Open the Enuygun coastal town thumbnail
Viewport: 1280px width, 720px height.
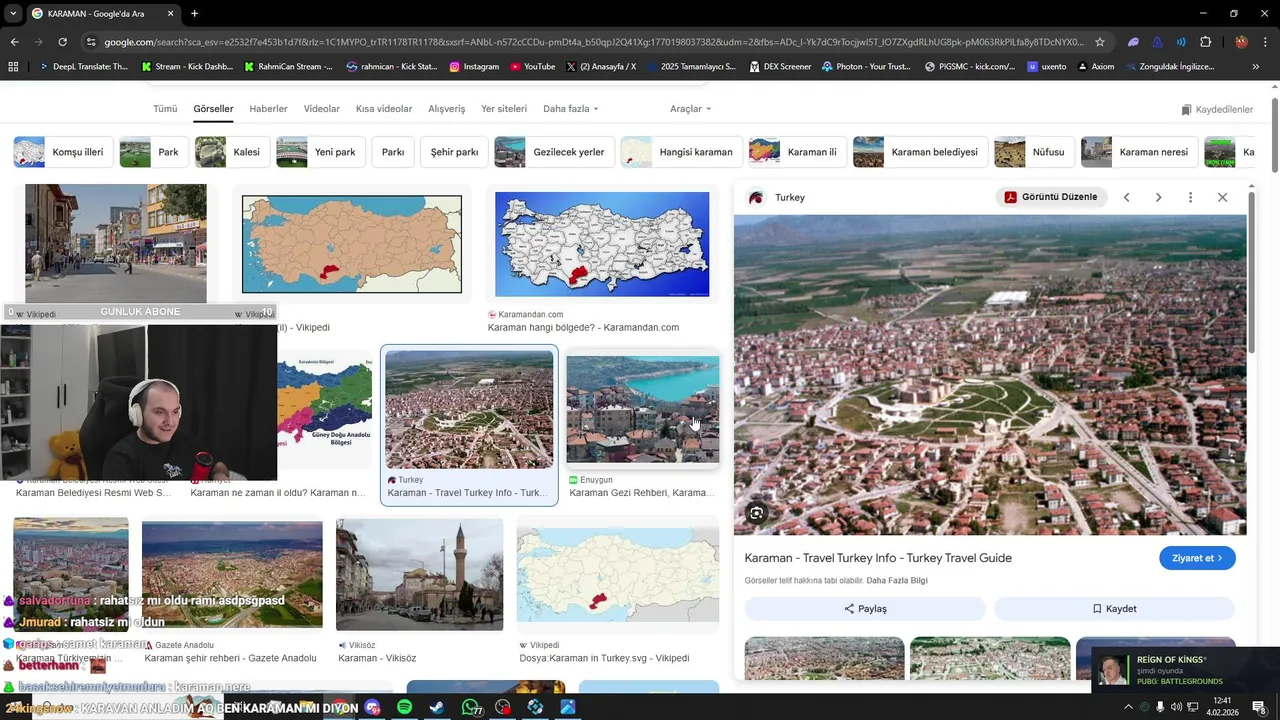click(642, 409)
